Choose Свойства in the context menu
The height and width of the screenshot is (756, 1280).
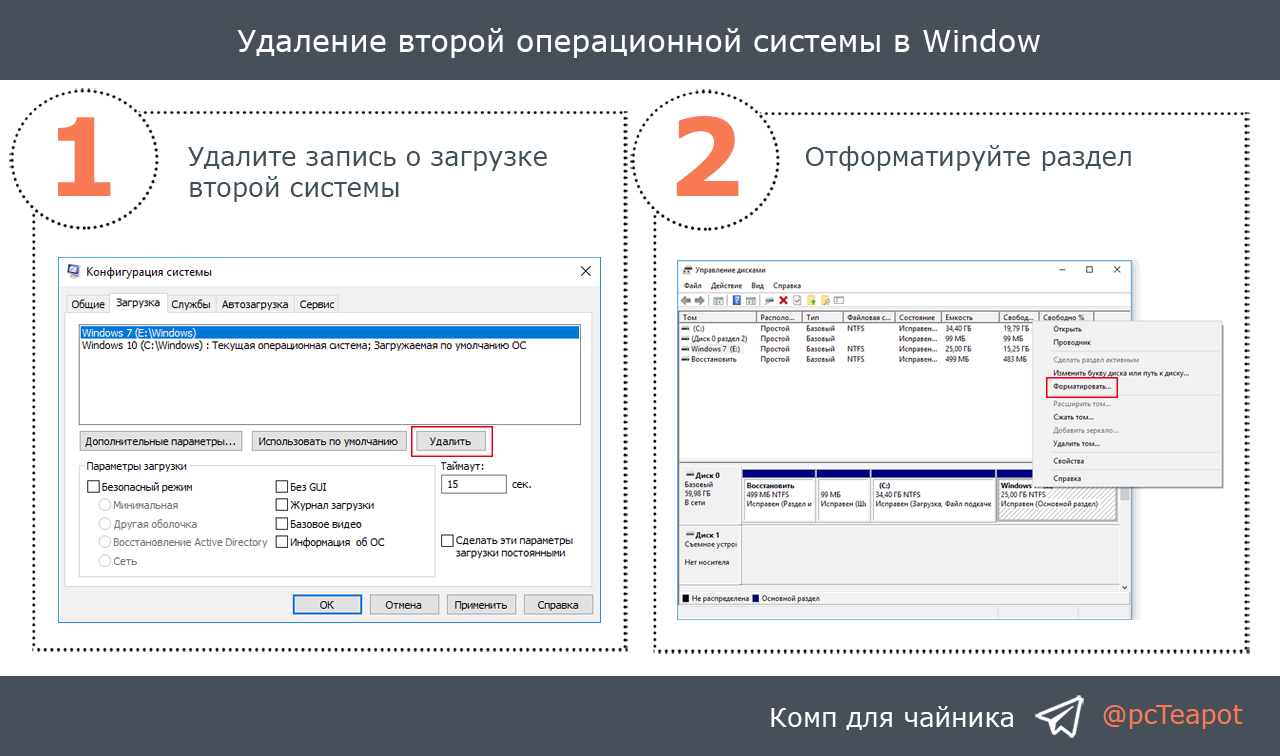tap(1068, 461)
